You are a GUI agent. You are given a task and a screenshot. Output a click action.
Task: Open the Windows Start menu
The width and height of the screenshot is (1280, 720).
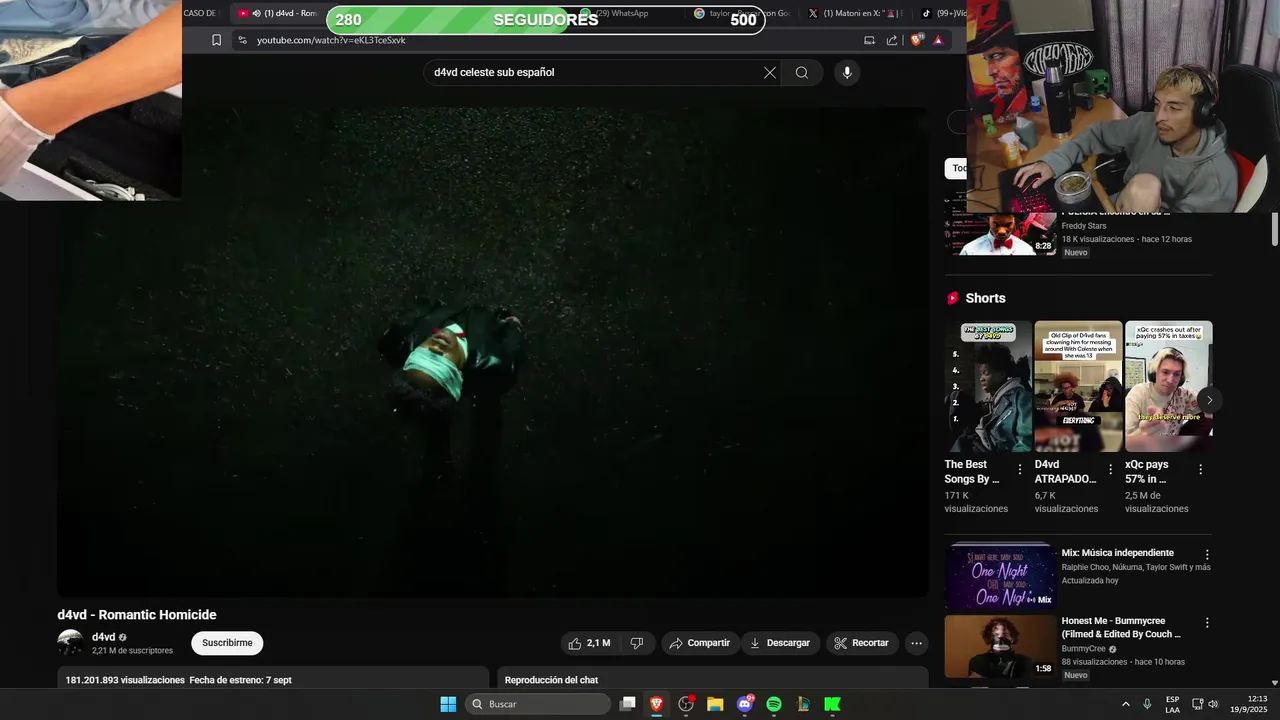click(x=448, y=704)
